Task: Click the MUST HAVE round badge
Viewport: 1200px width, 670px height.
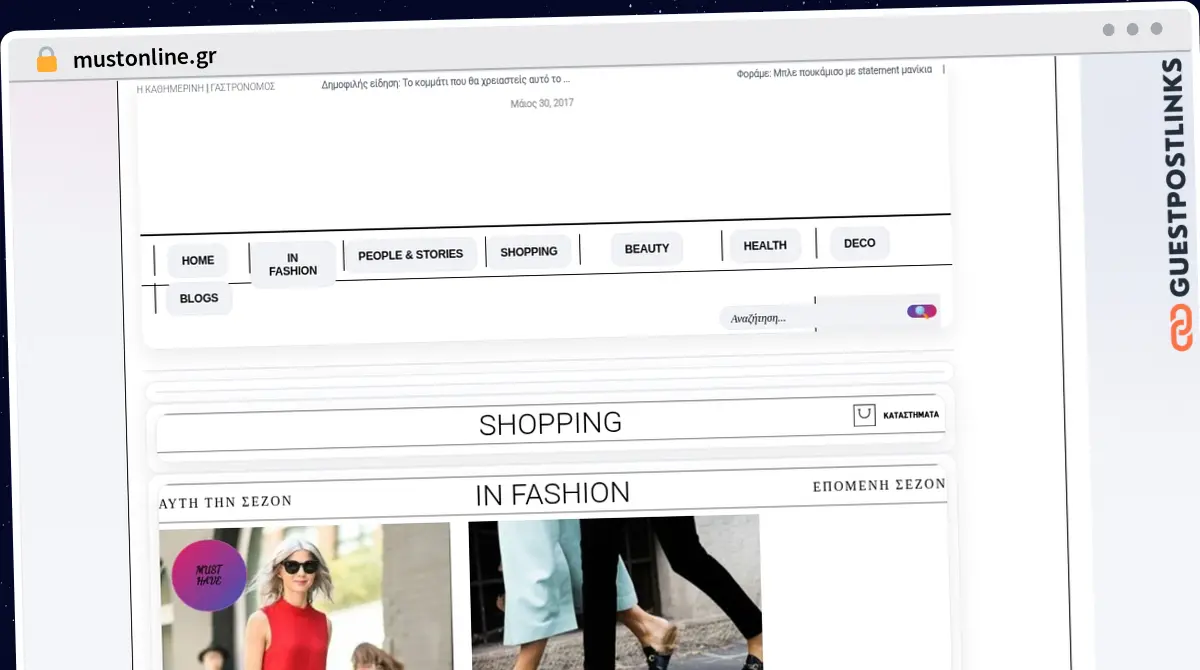Action: [x=209, y=575]
